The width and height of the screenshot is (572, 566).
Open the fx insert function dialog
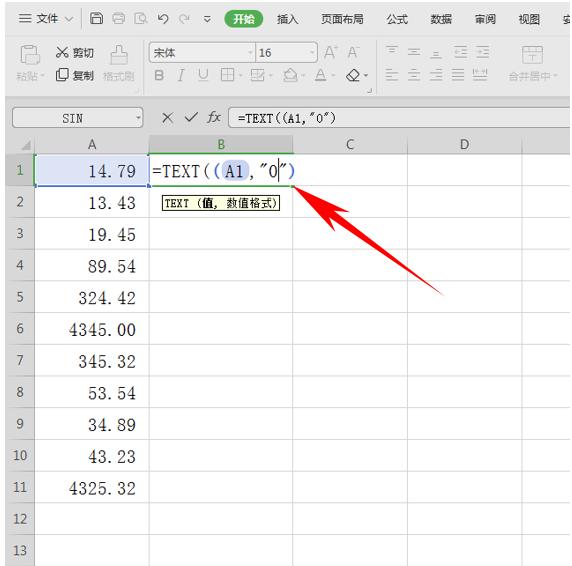pos(214,117)
